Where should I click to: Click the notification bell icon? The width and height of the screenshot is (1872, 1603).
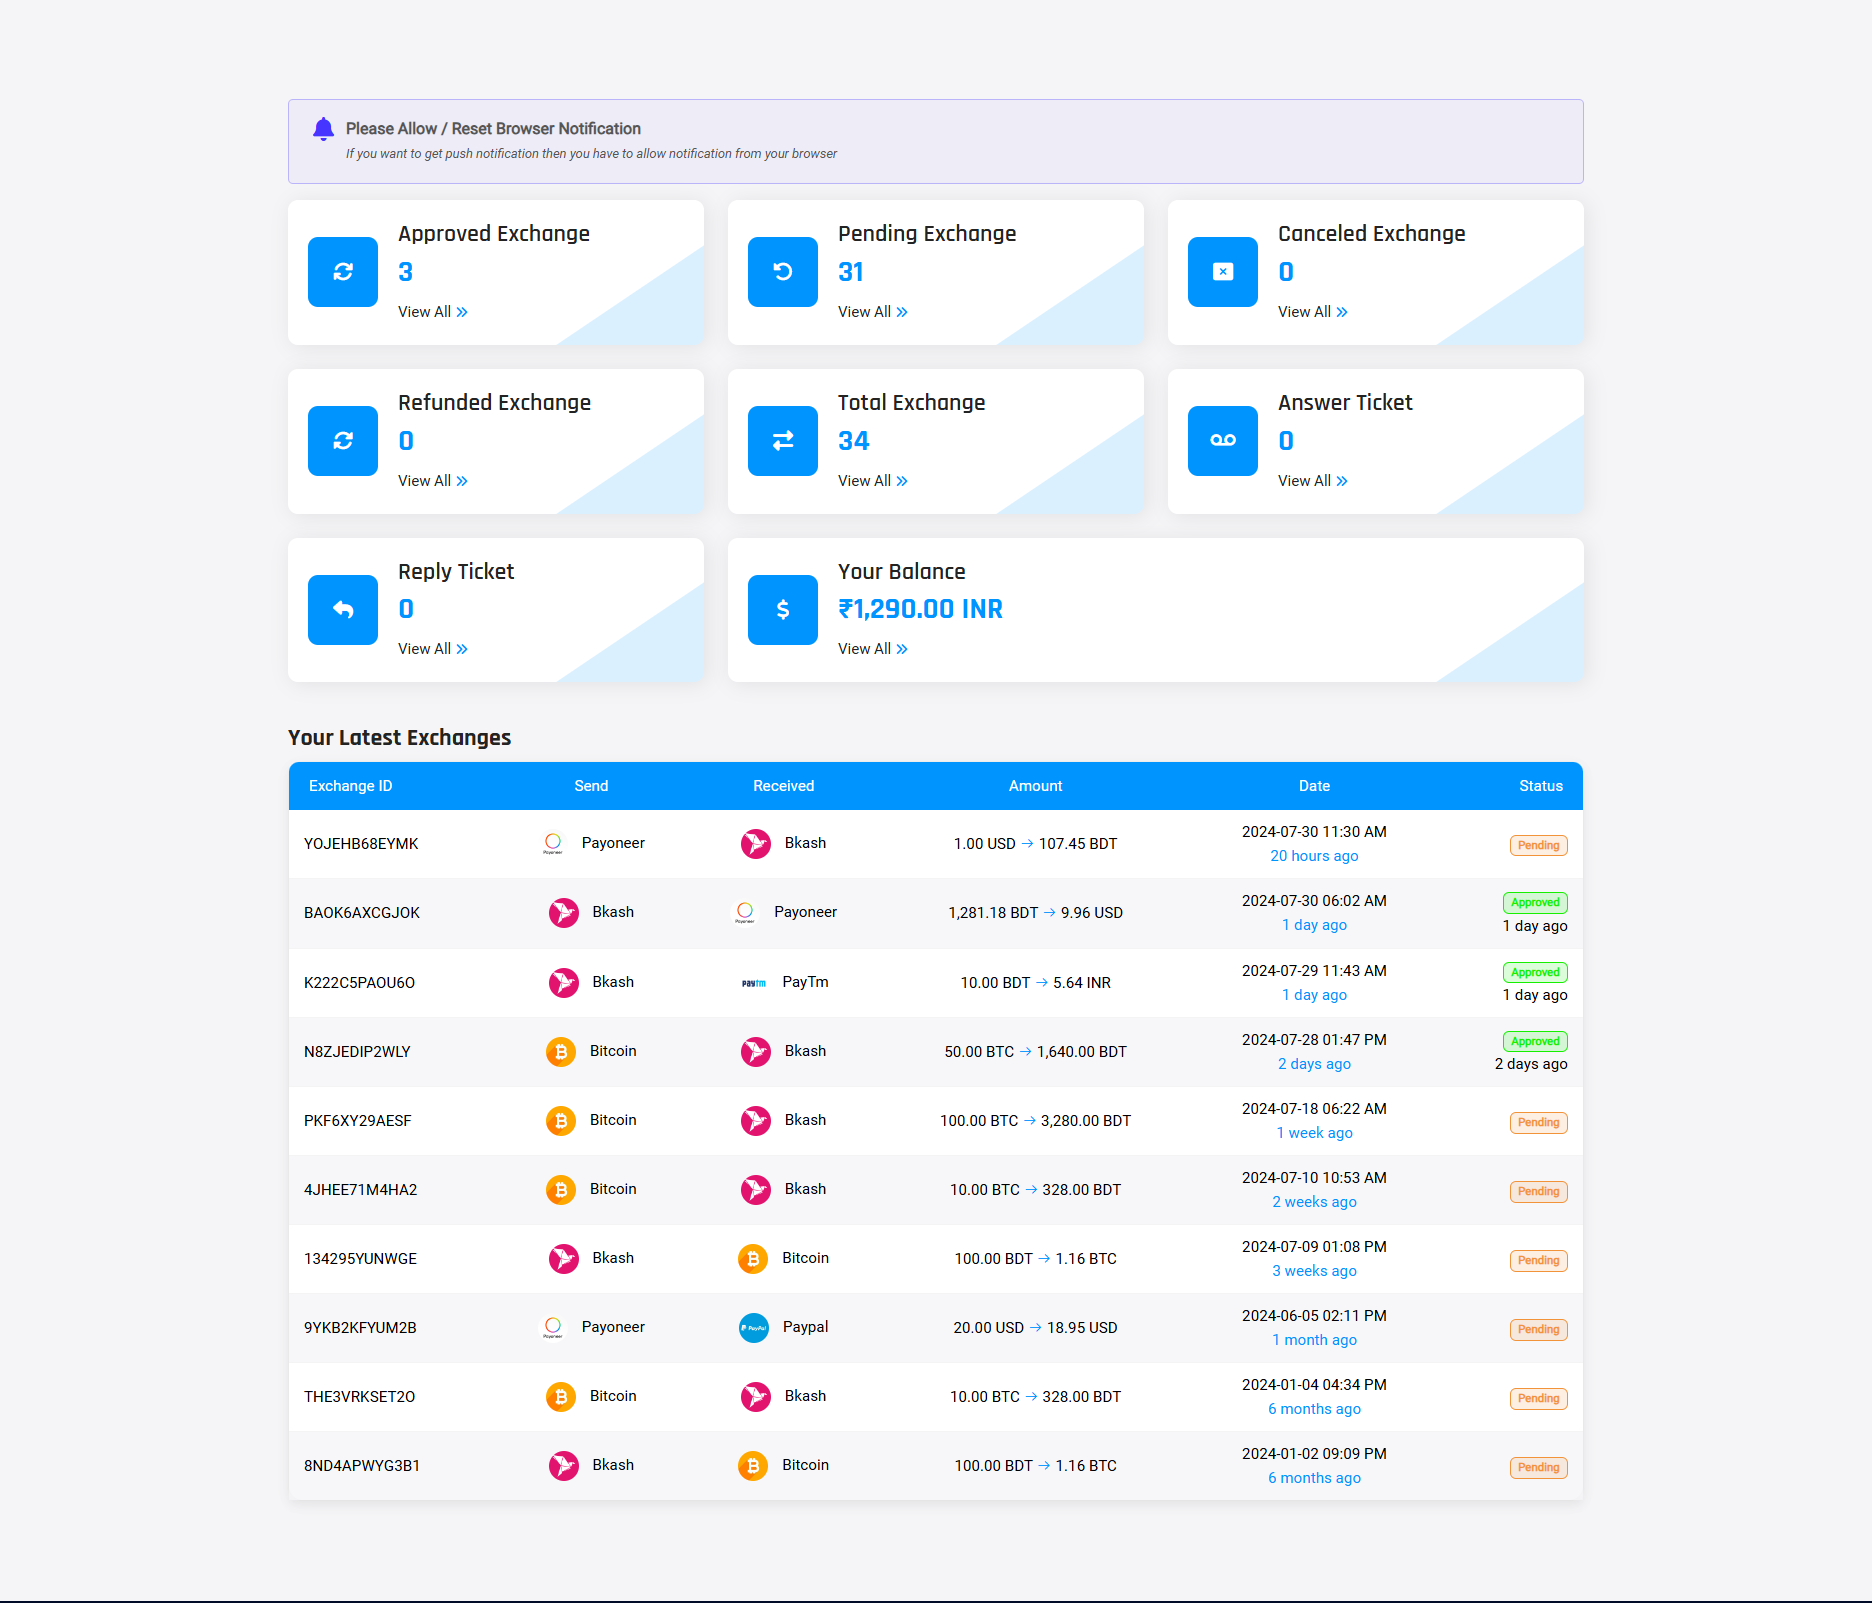click(323, 128)
